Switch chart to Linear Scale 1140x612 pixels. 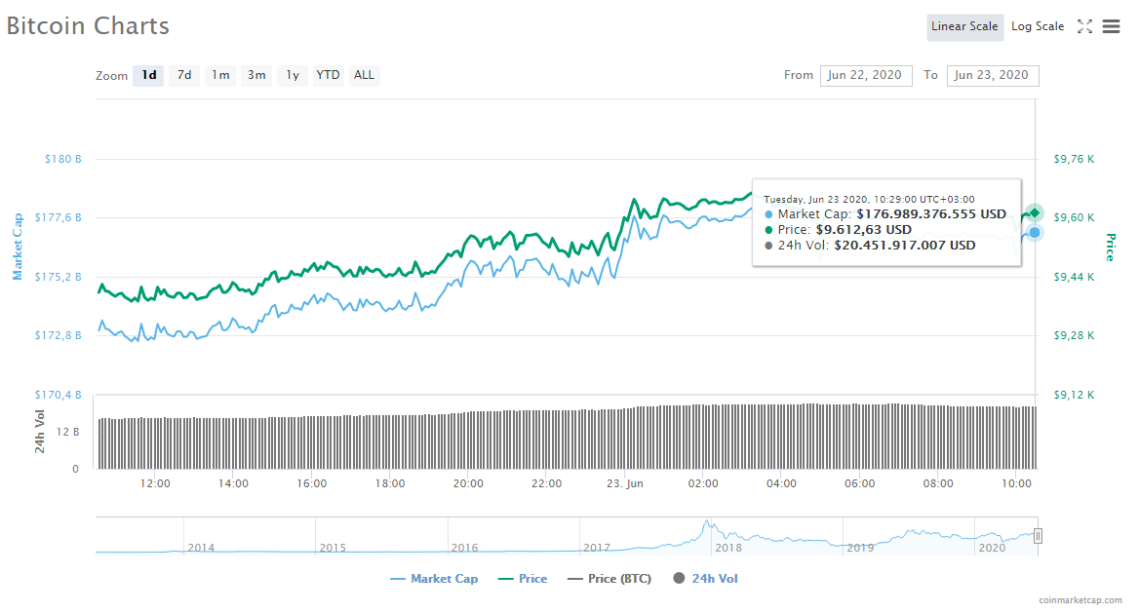point(965,27)
